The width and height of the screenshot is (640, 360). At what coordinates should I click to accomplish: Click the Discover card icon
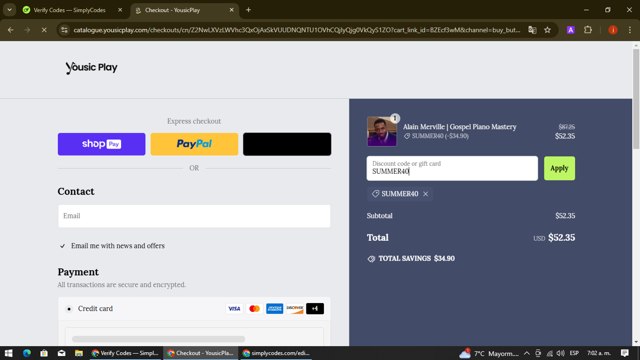pyautogui.click(x=295, y=309)
